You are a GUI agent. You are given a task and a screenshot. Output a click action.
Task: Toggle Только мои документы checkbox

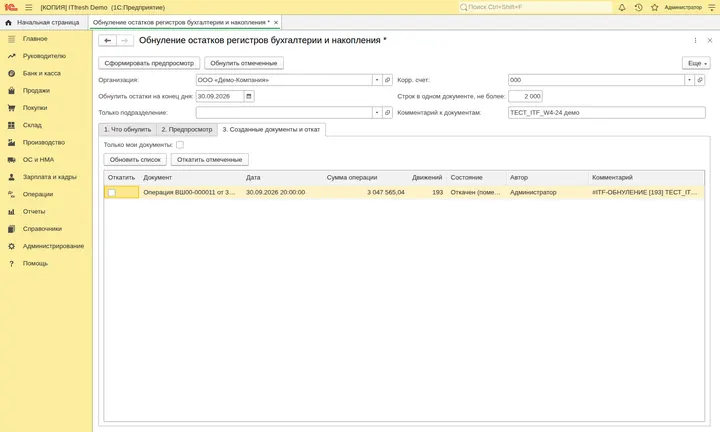[180, 145]
